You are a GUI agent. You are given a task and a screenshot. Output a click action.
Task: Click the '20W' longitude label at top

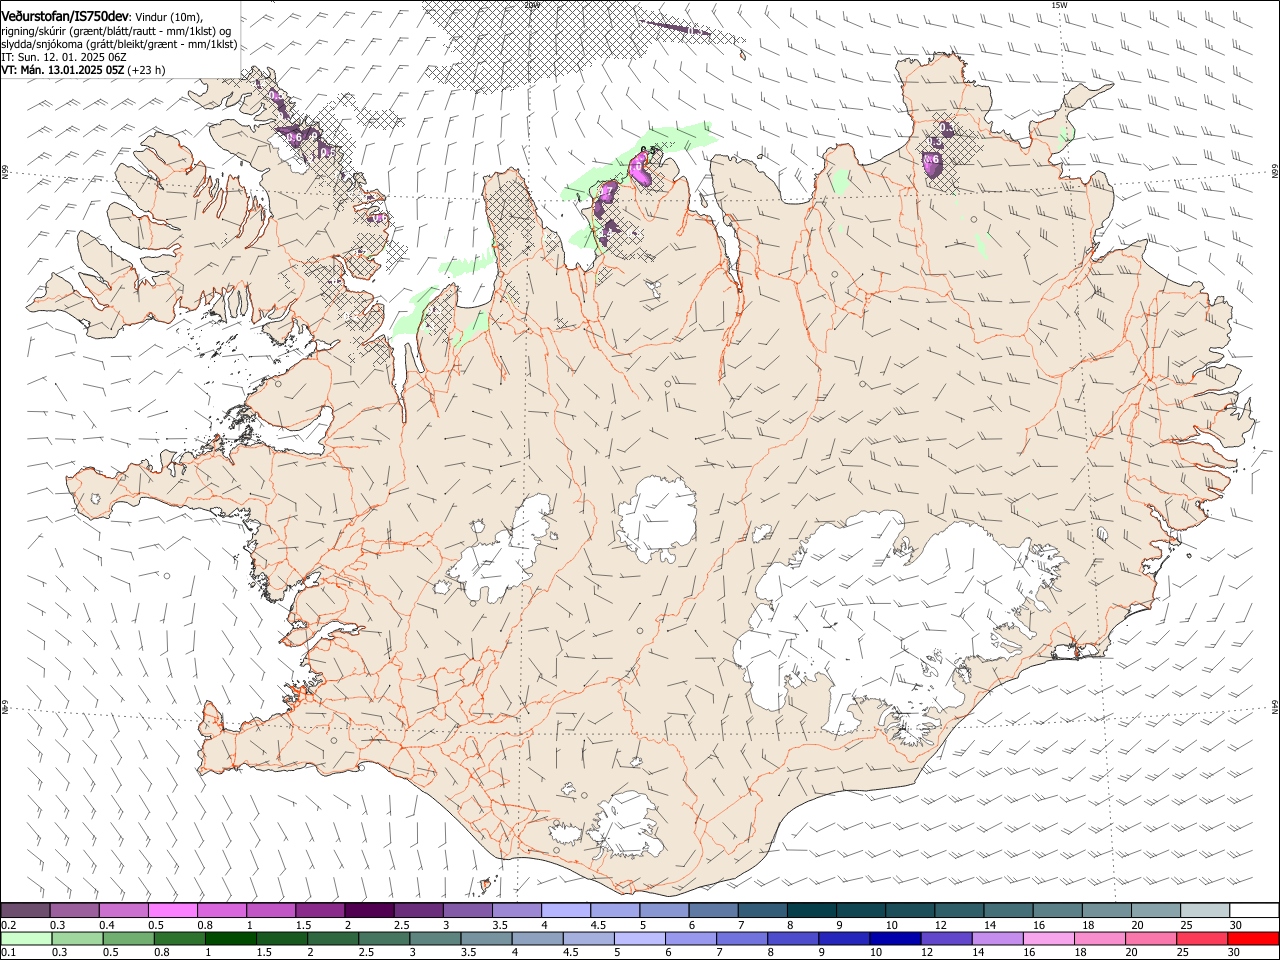coord(532,5)
